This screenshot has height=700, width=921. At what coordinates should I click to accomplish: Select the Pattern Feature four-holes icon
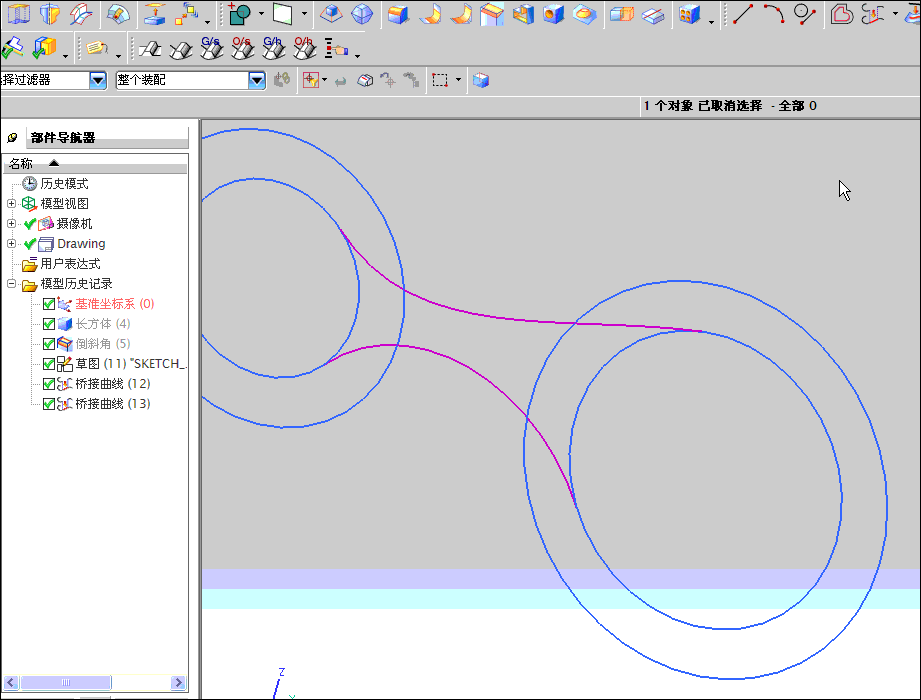tap(689, 14)
